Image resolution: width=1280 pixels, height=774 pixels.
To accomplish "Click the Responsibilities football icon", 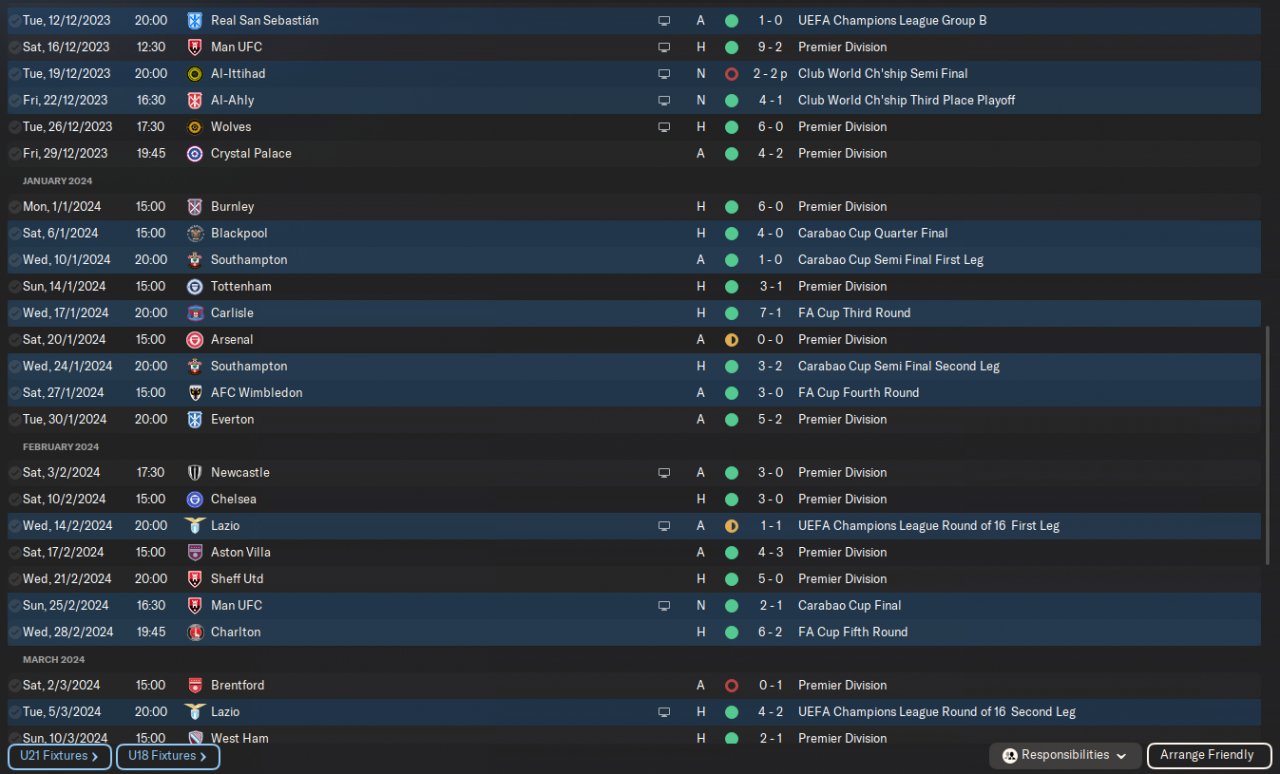I will pyautogui.click(x=1010, y=756).
